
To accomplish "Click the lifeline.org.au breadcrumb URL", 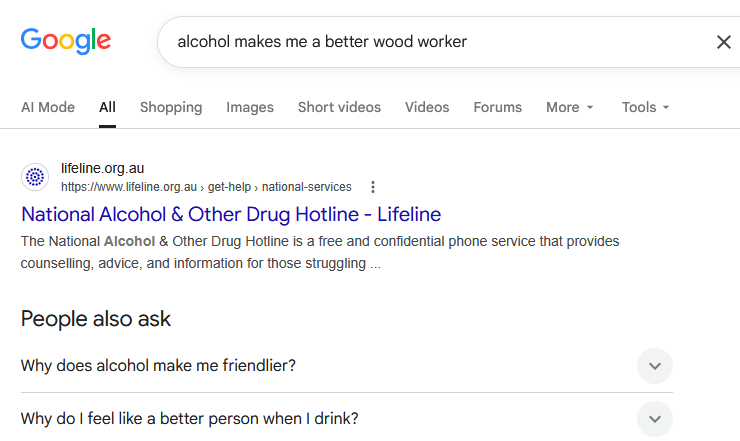I will click(206, 187).
